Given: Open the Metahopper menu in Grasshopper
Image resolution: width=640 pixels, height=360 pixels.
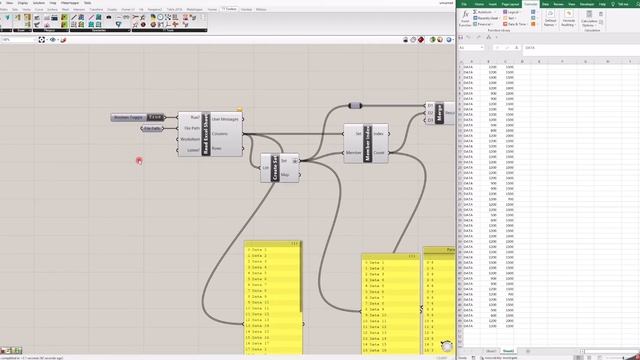Looking at the screenshot, I should 69,3.
